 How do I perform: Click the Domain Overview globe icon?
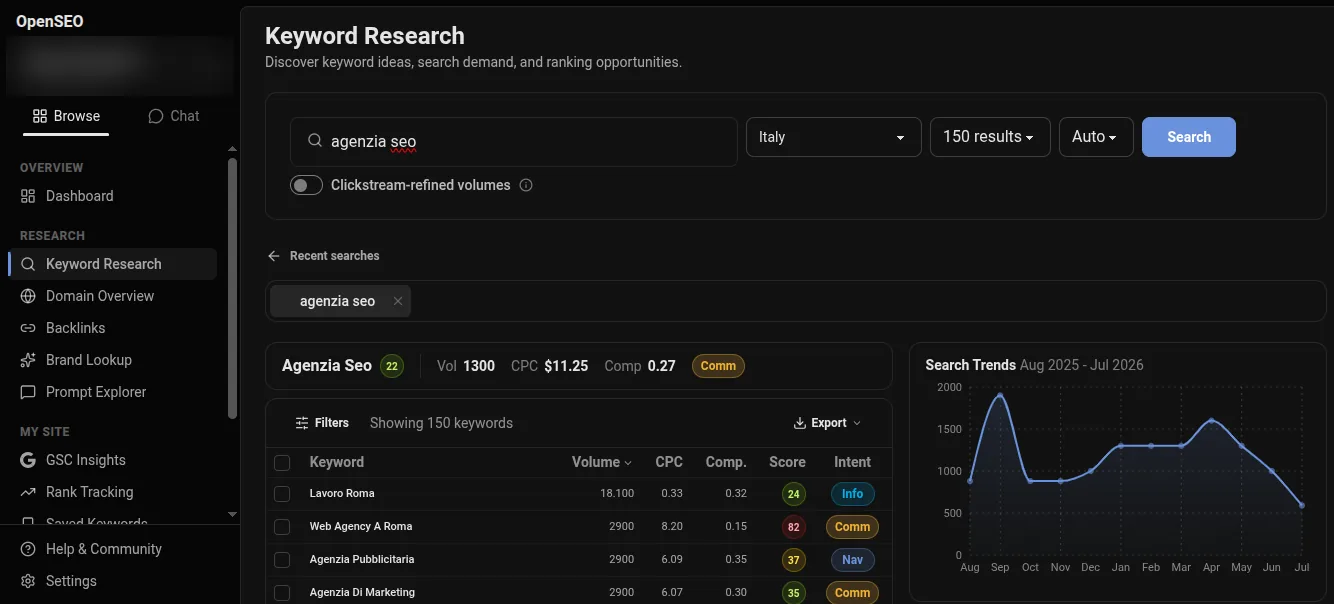[28, 296]
